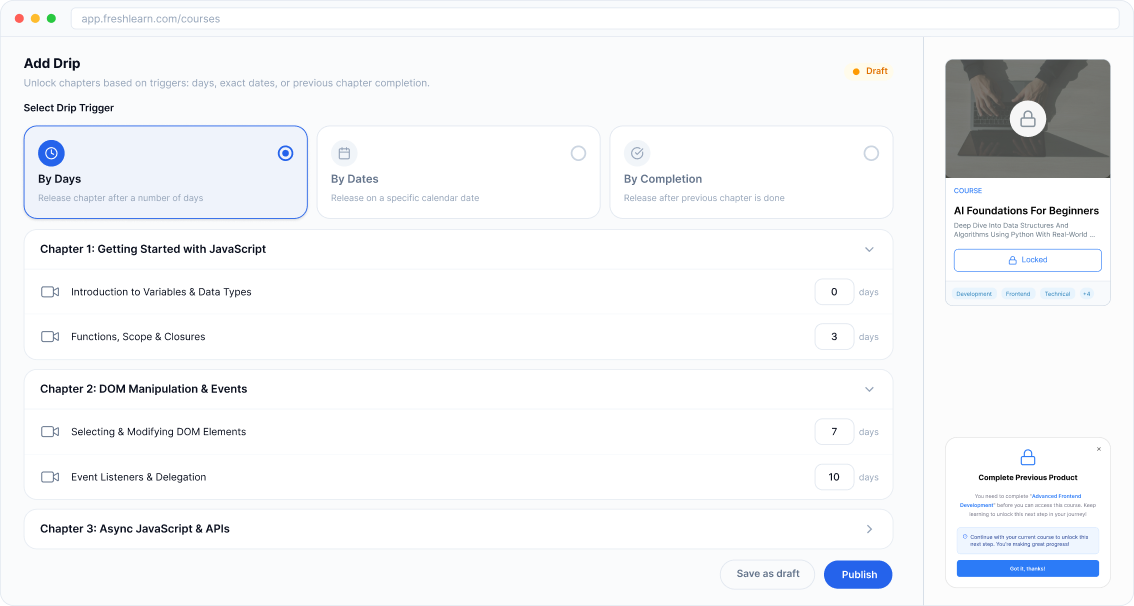Click Save as draft button

point(767,574)
